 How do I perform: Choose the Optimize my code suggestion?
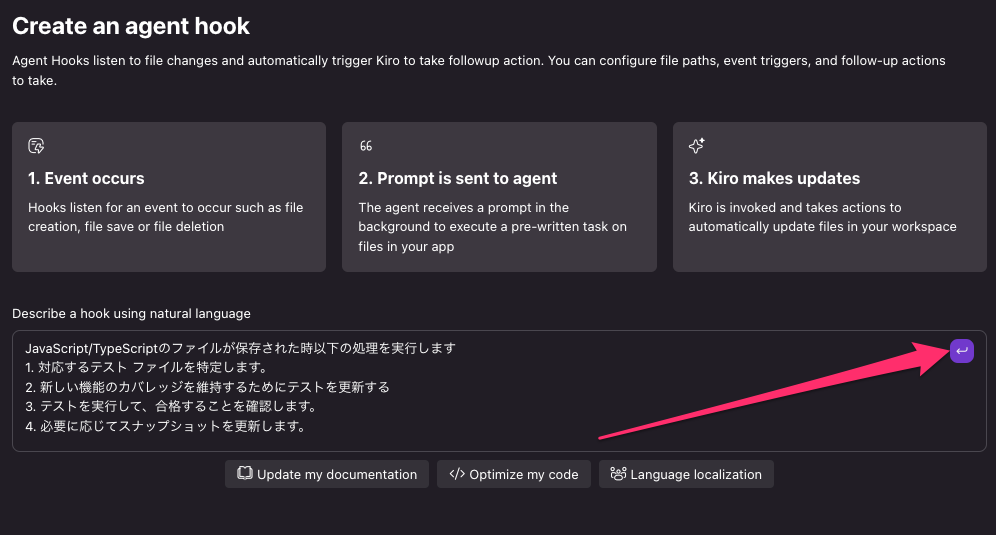(x=513, y=474)
